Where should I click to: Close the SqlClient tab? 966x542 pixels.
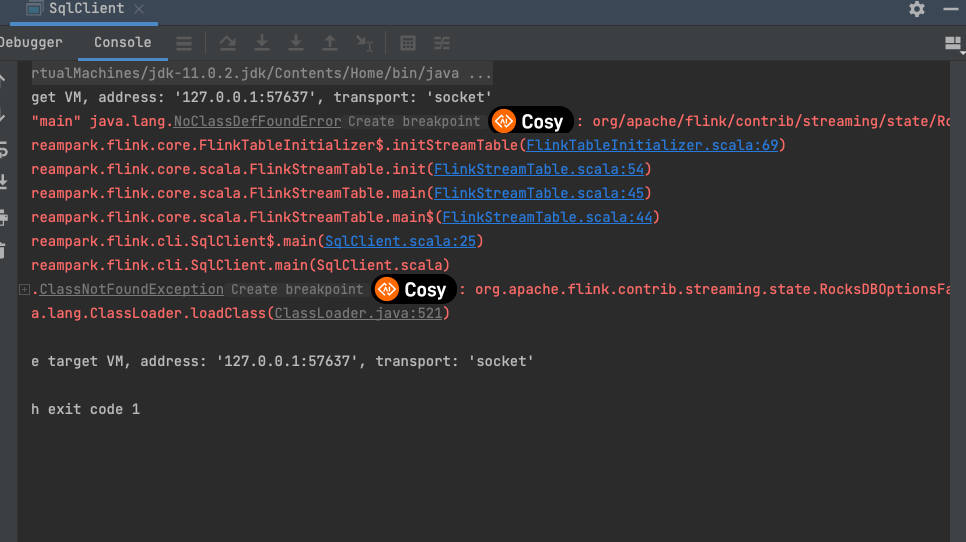pyautogui.click(x=139, y=9)
